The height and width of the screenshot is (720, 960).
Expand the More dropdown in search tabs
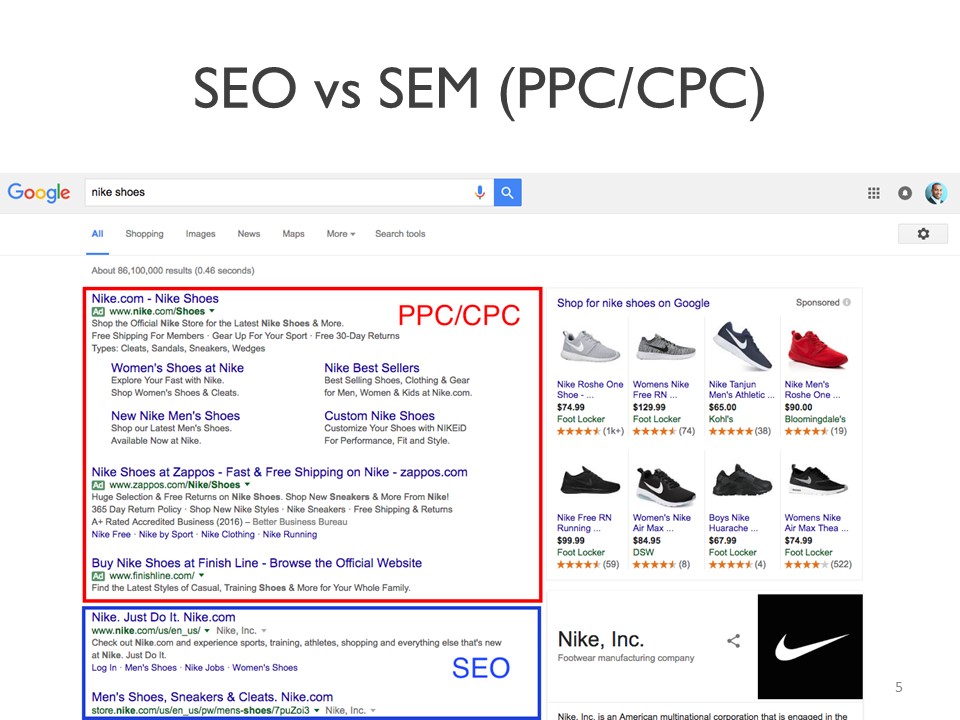tap(341, 234)
